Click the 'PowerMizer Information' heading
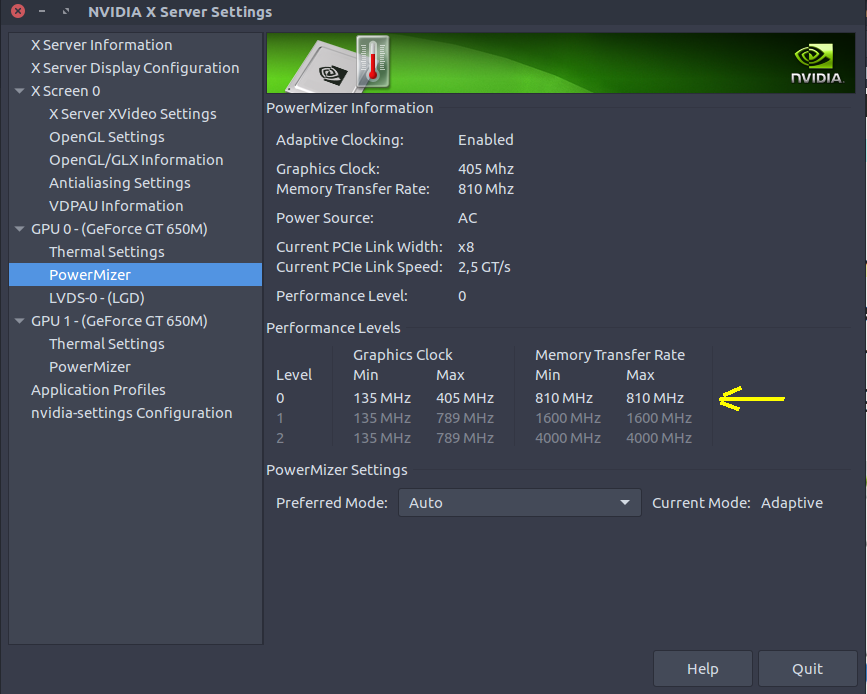The height and width of the screenshot is (694, 867). 349,108
